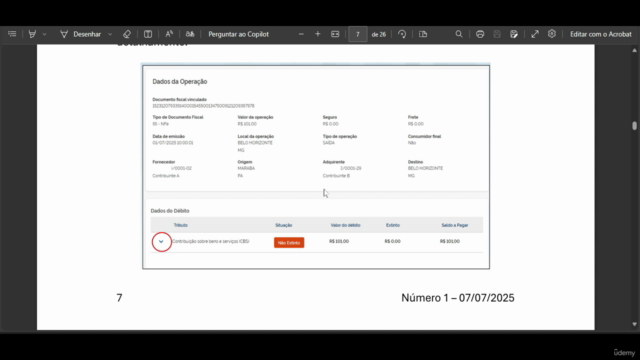Rotate the page
The height and width of the screenshot is (360, 640).
tap(402, 34)
